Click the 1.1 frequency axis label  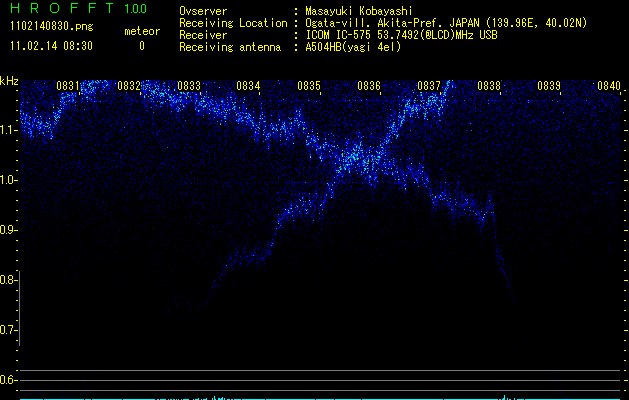click(8, 130)
